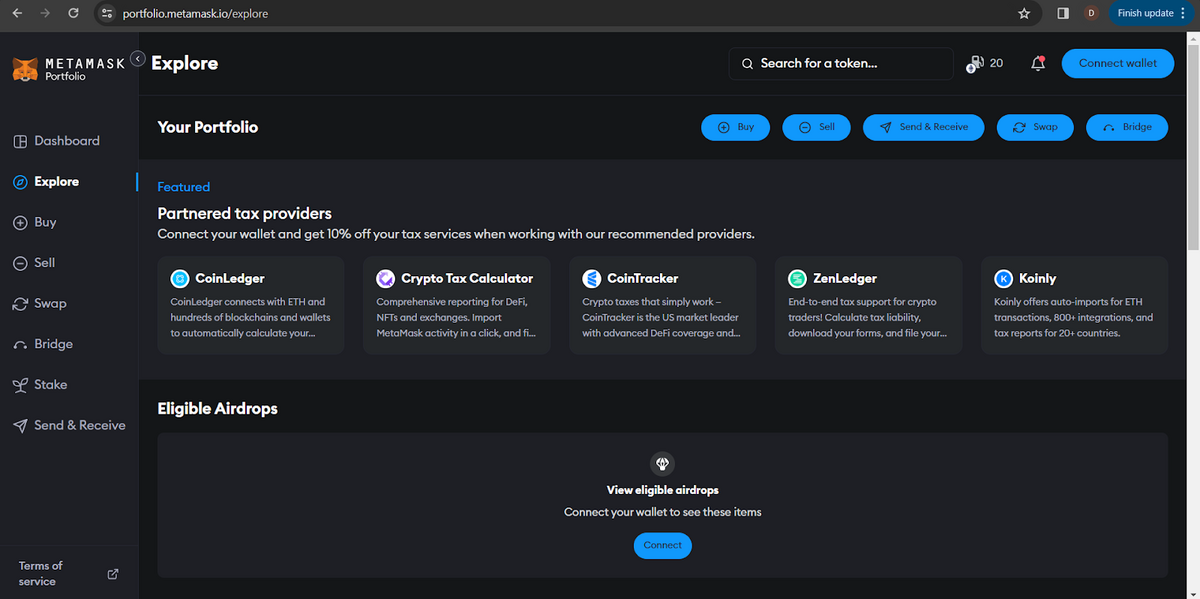This screenshot has width=1200, height=599.
Task: Click the MetaMask fox logo
Action: [25, 68]
